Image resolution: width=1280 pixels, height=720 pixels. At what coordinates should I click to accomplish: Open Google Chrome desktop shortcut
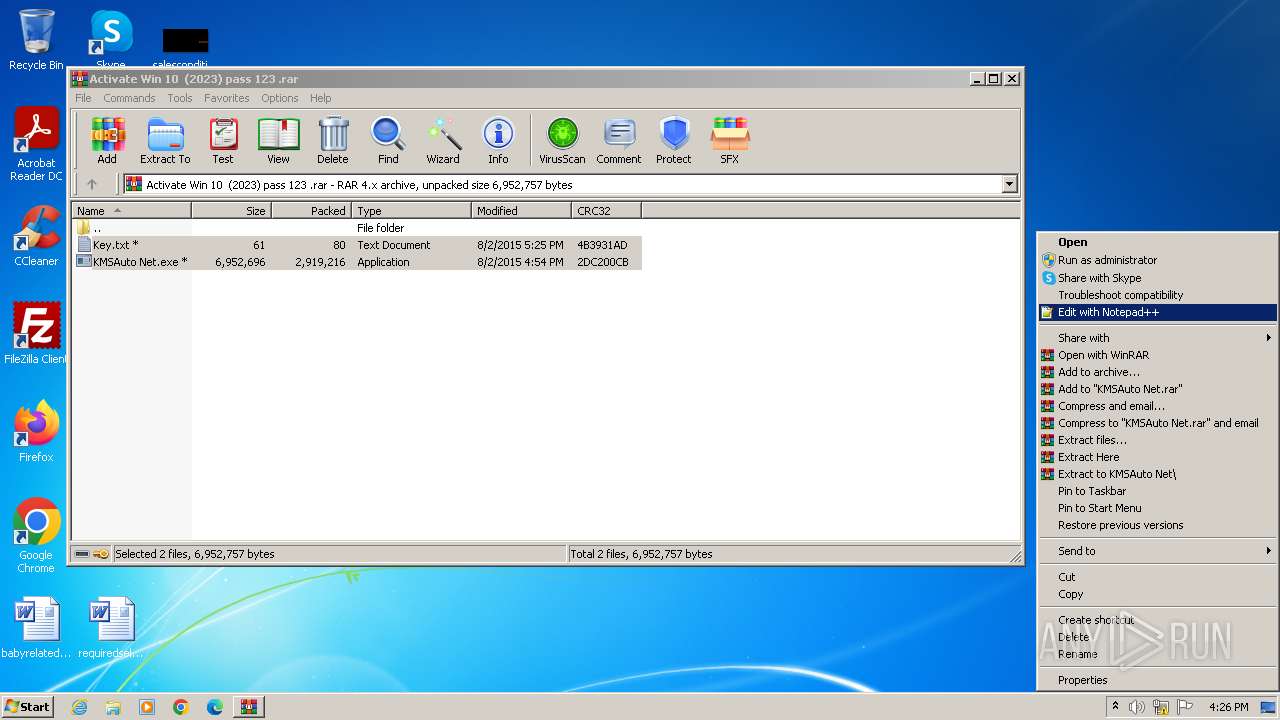point(36,535)
